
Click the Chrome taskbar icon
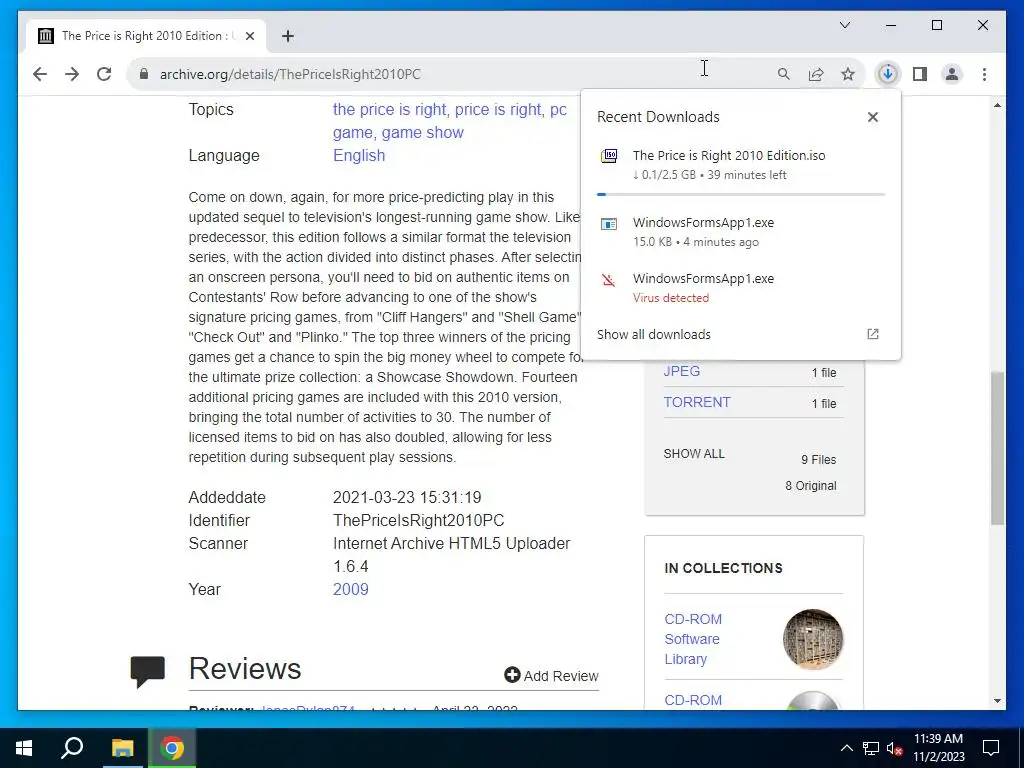coord(172,748)
